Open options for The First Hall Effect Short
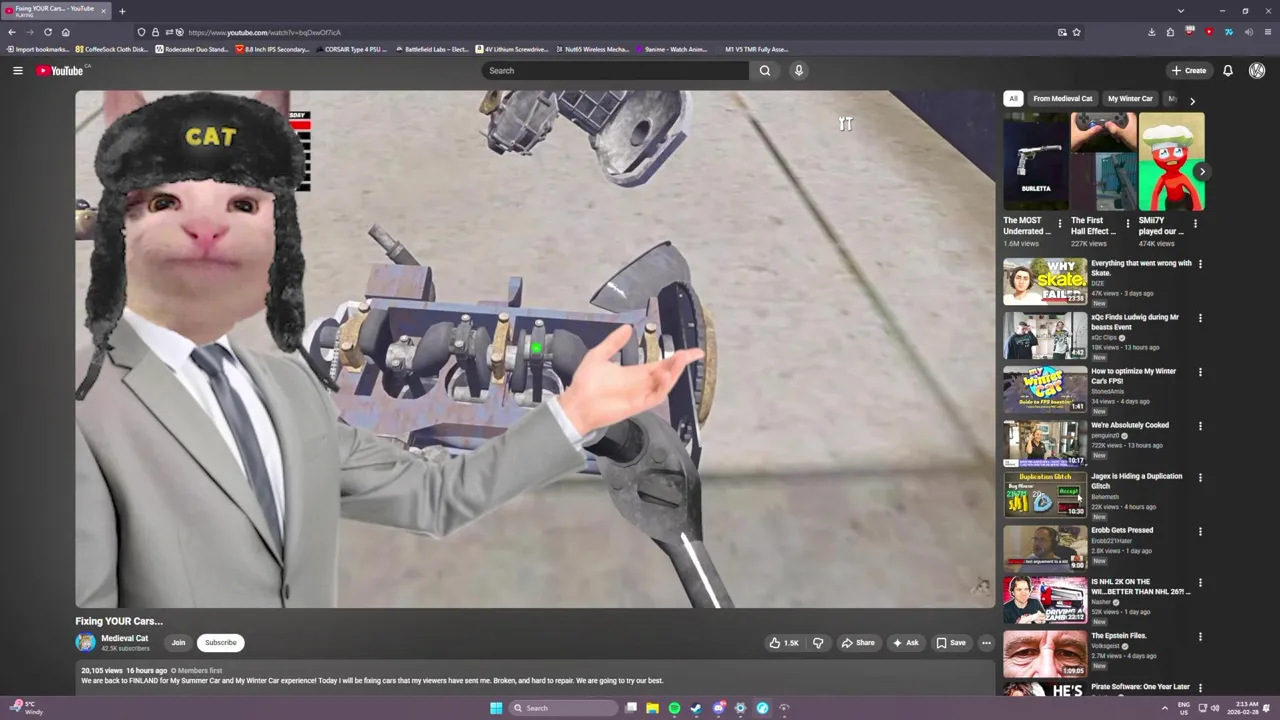 [1127, 224]
